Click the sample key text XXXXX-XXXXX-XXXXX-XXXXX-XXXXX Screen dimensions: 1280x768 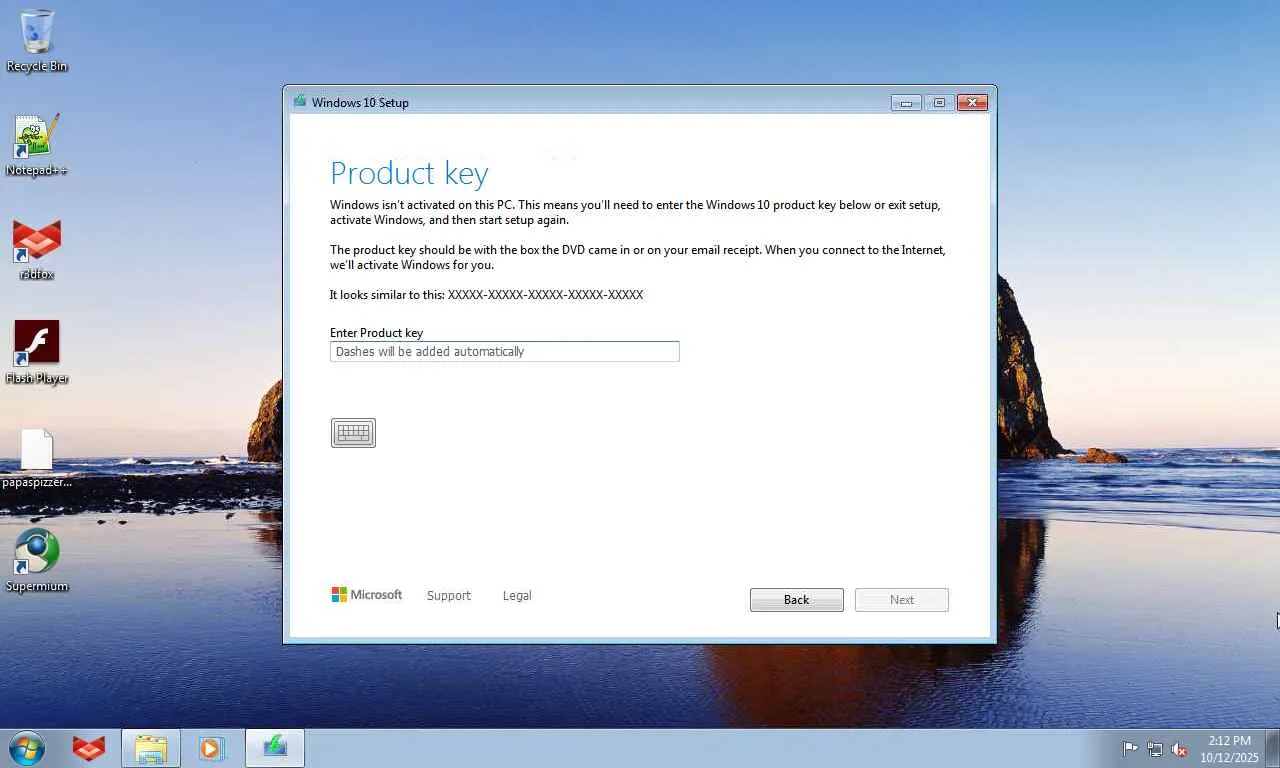pos(546,295)
